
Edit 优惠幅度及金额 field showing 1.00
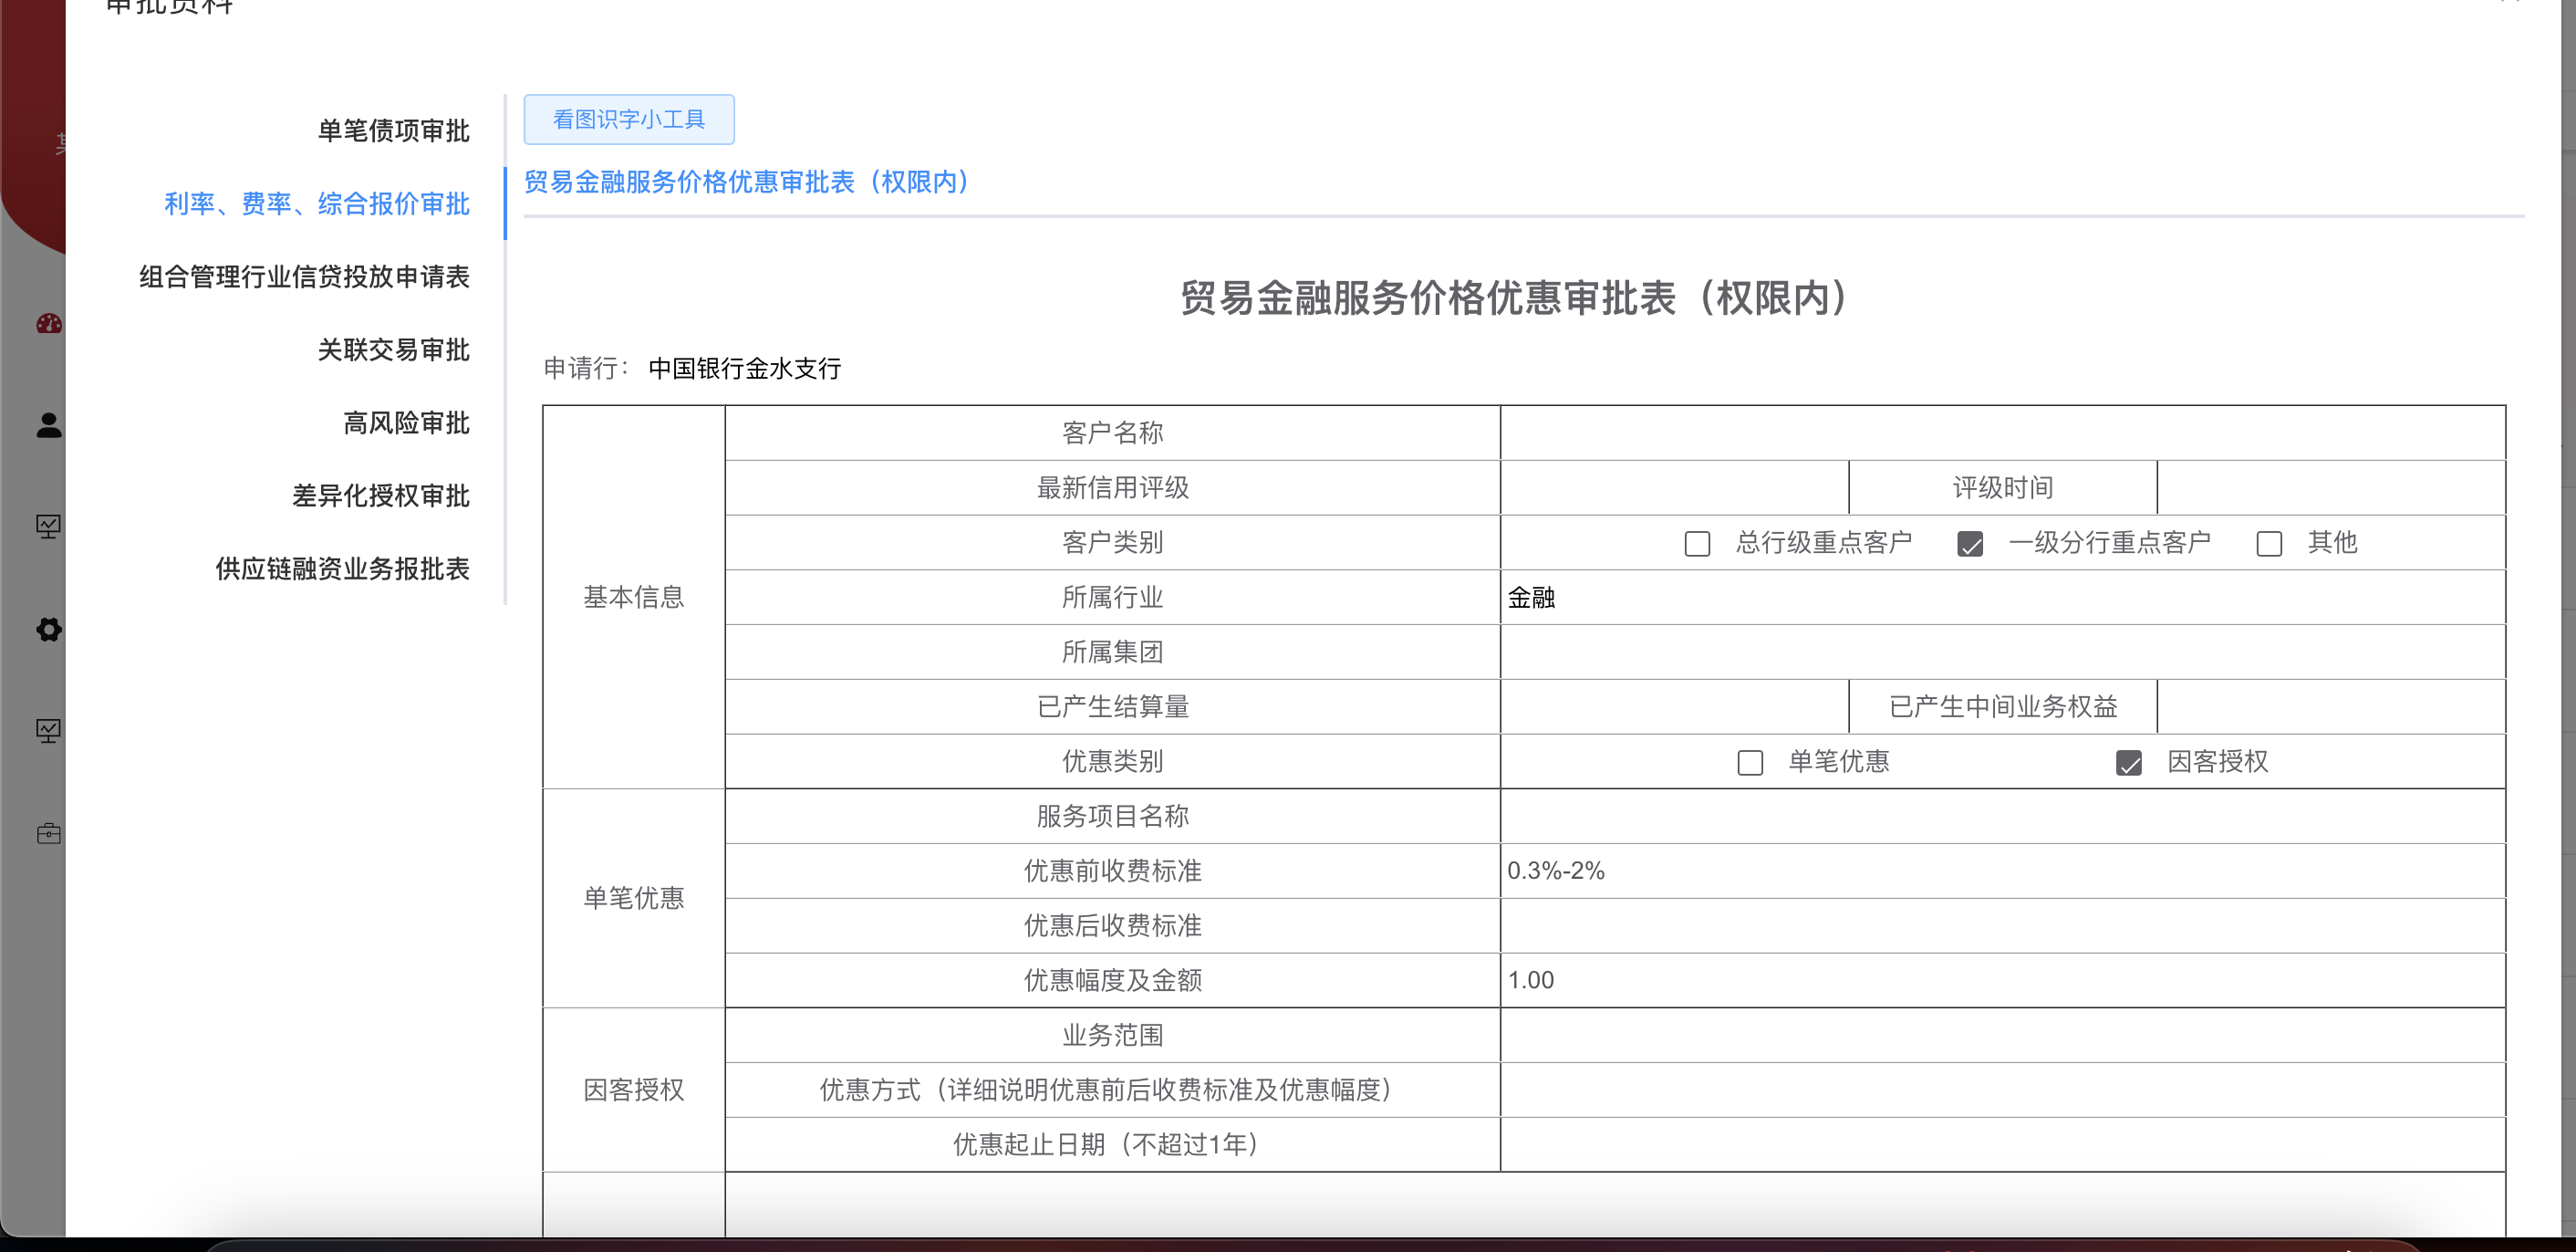pos(2002,980)
